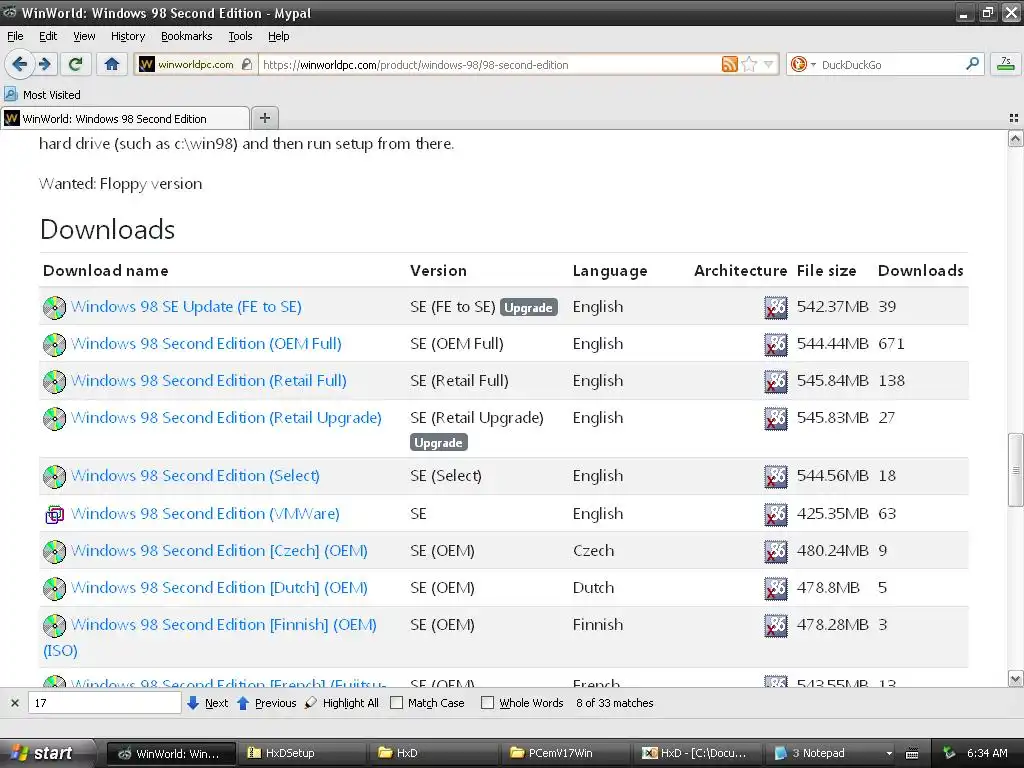This screenshot has width=1024, height=768.
Task: Open the Edit menu
Action: pos(48,36)
